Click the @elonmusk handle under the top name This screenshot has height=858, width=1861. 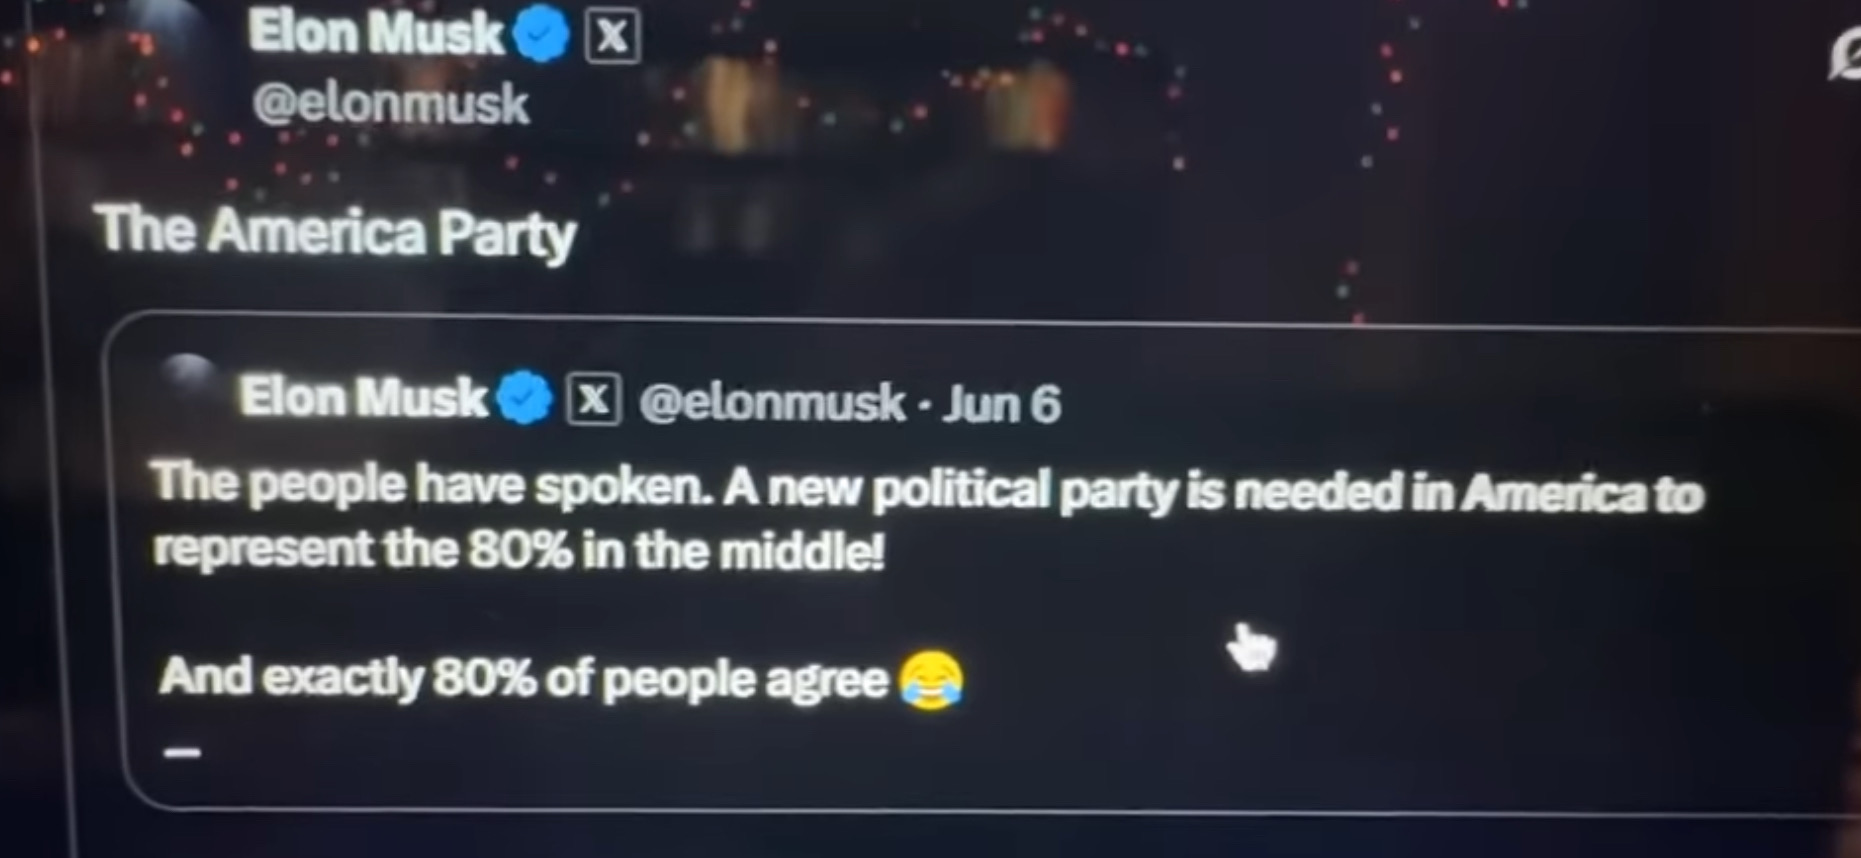390,104
